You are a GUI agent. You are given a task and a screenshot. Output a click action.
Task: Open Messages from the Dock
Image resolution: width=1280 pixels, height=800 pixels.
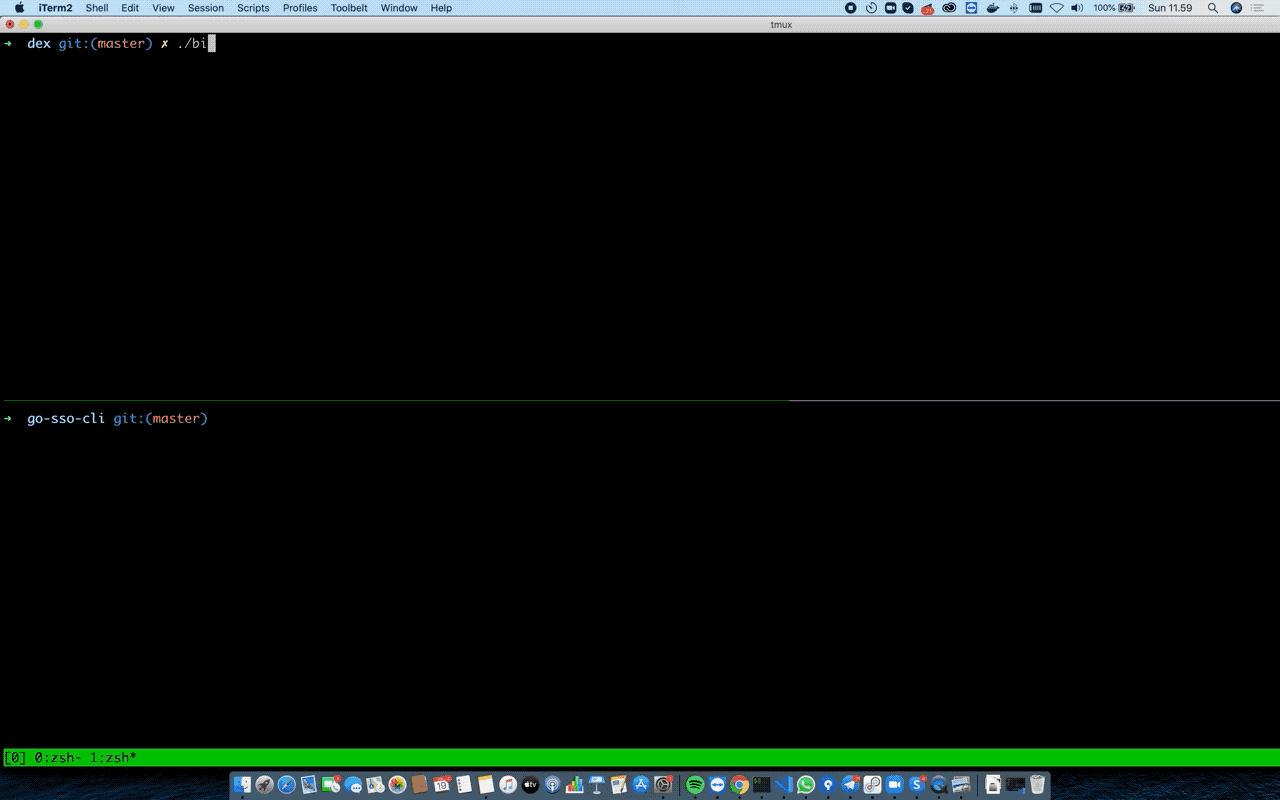[x=353, y=785]
